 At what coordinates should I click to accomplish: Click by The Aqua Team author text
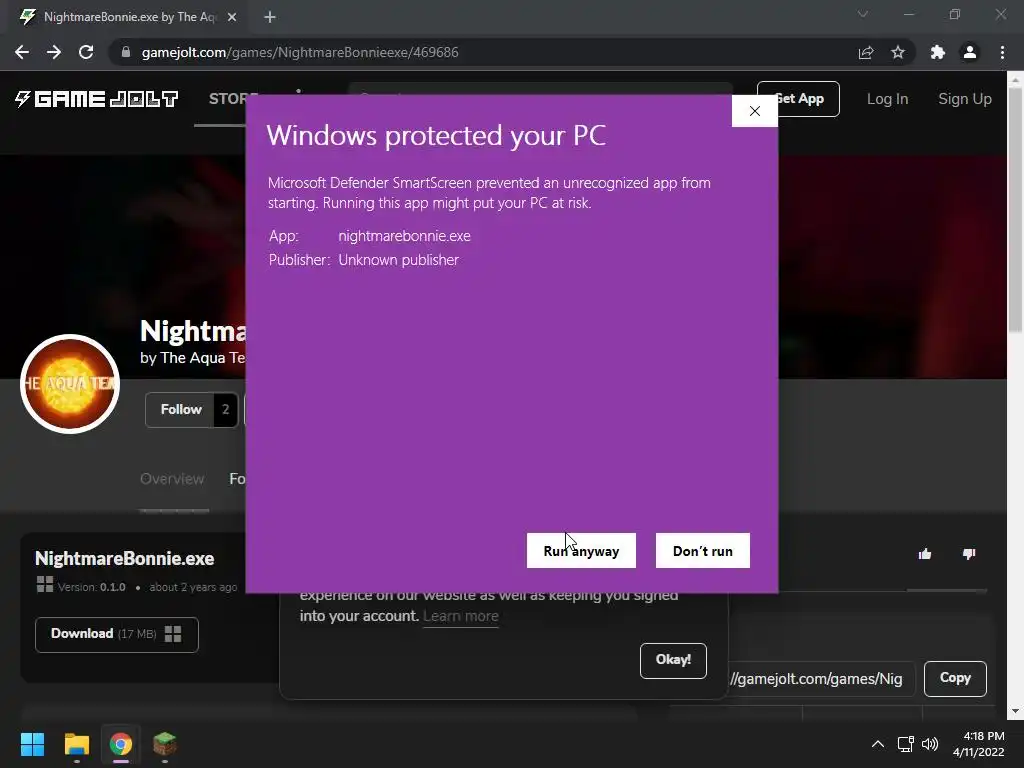pos(192,358)
